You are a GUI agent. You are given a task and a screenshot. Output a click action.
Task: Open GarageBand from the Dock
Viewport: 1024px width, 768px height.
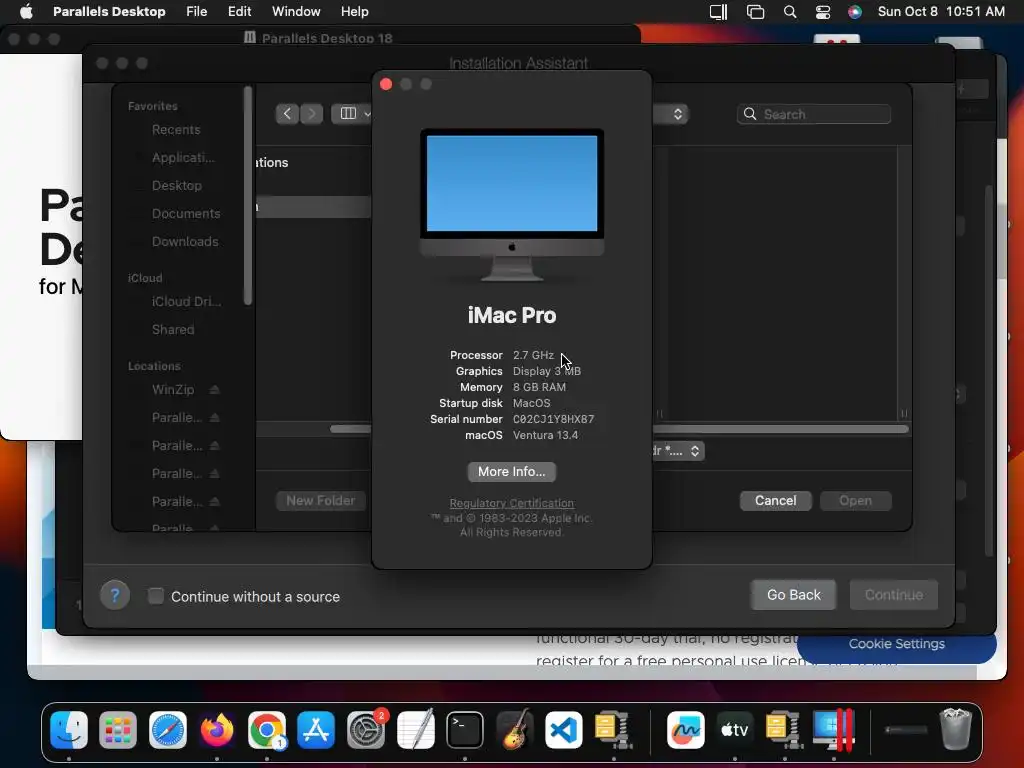click(514, 729)
